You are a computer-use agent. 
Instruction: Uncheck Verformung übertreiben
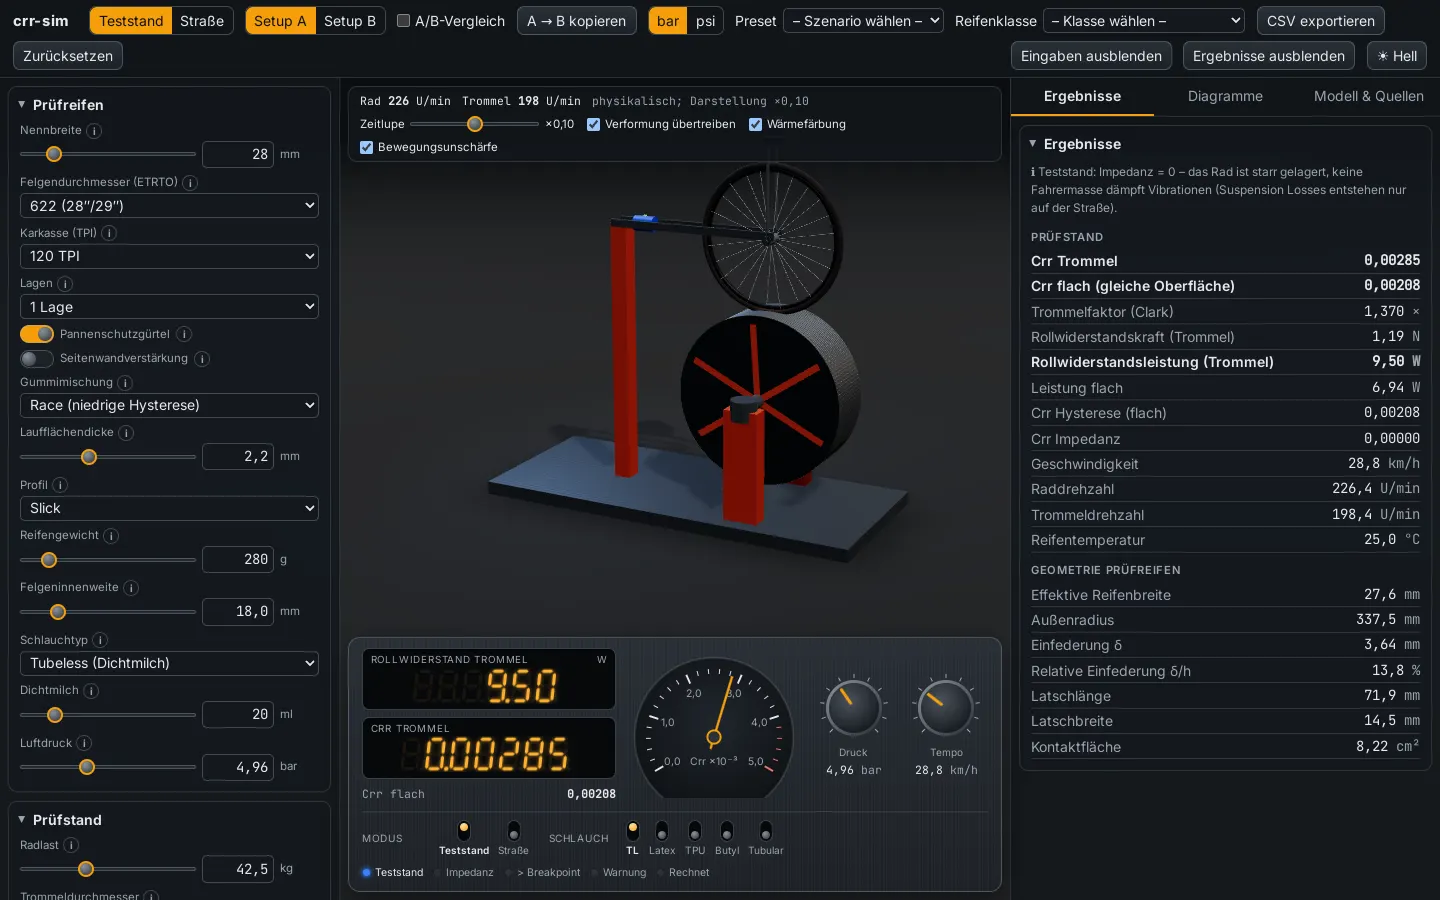[x=594, y=124]
